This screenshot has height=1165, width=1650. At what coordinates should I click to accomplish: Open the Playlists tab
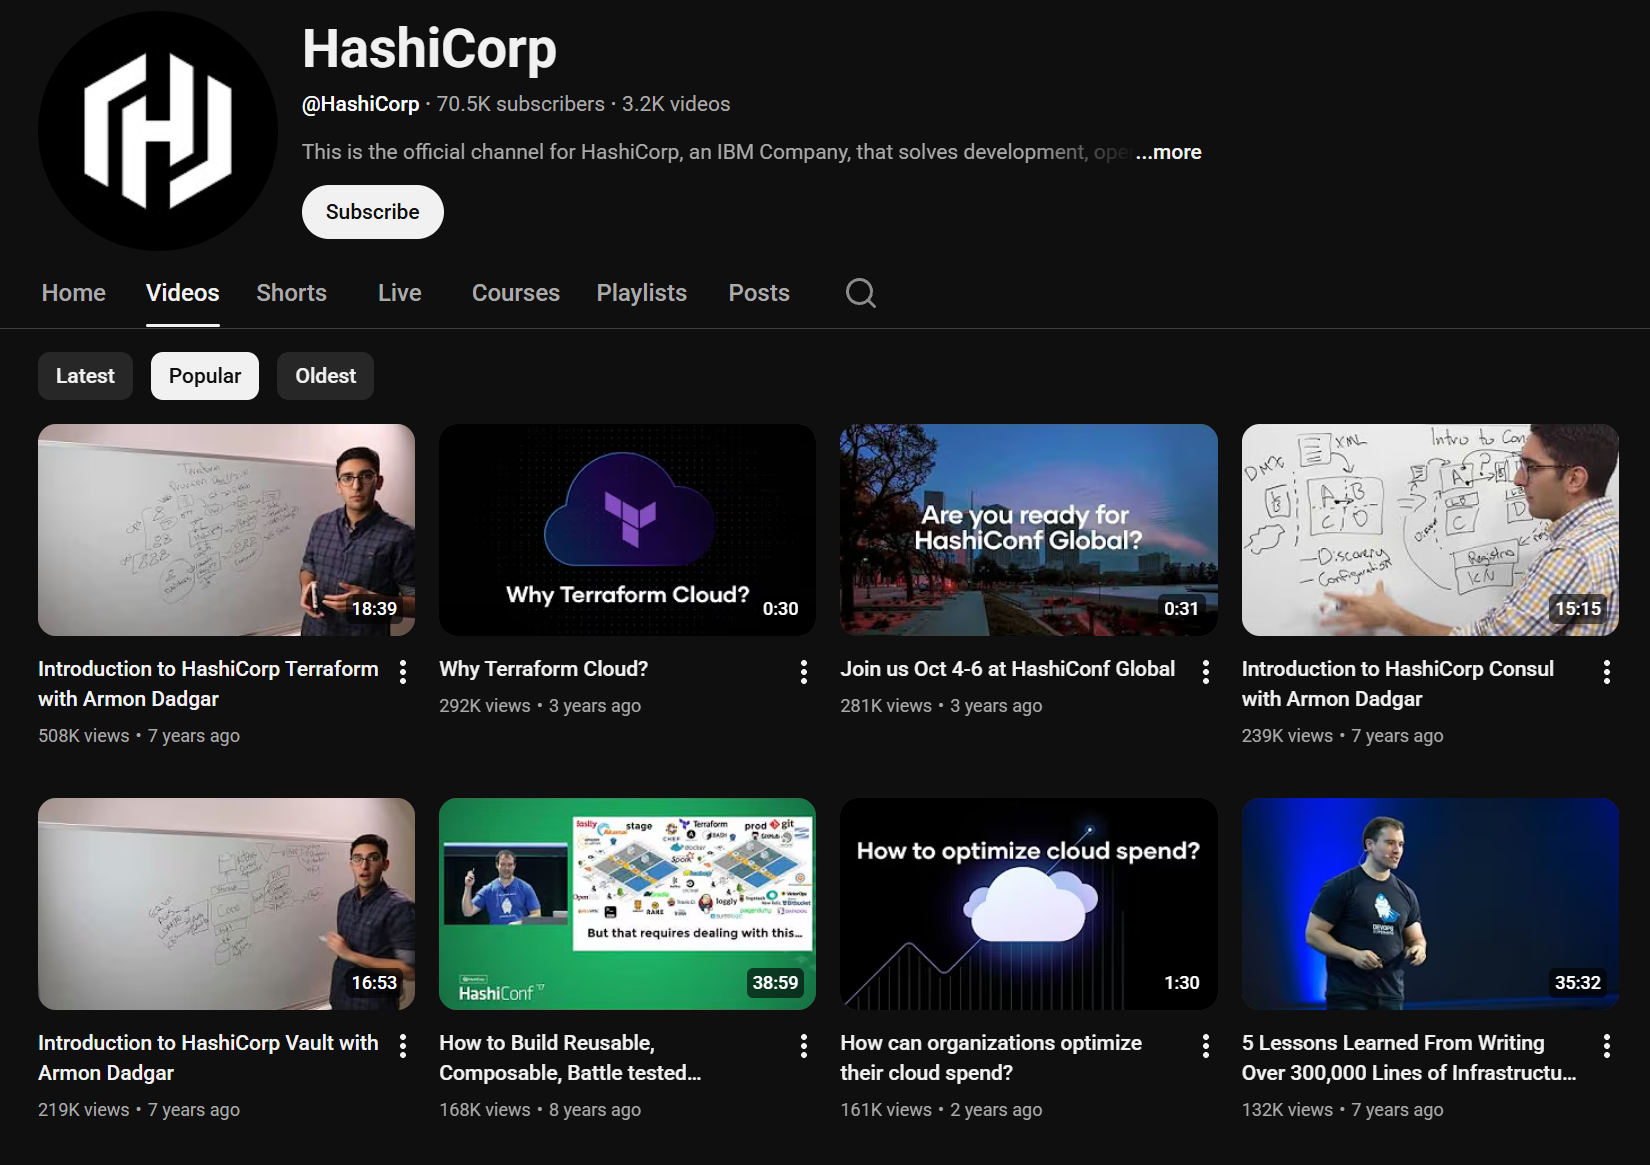tap(641, 293)
